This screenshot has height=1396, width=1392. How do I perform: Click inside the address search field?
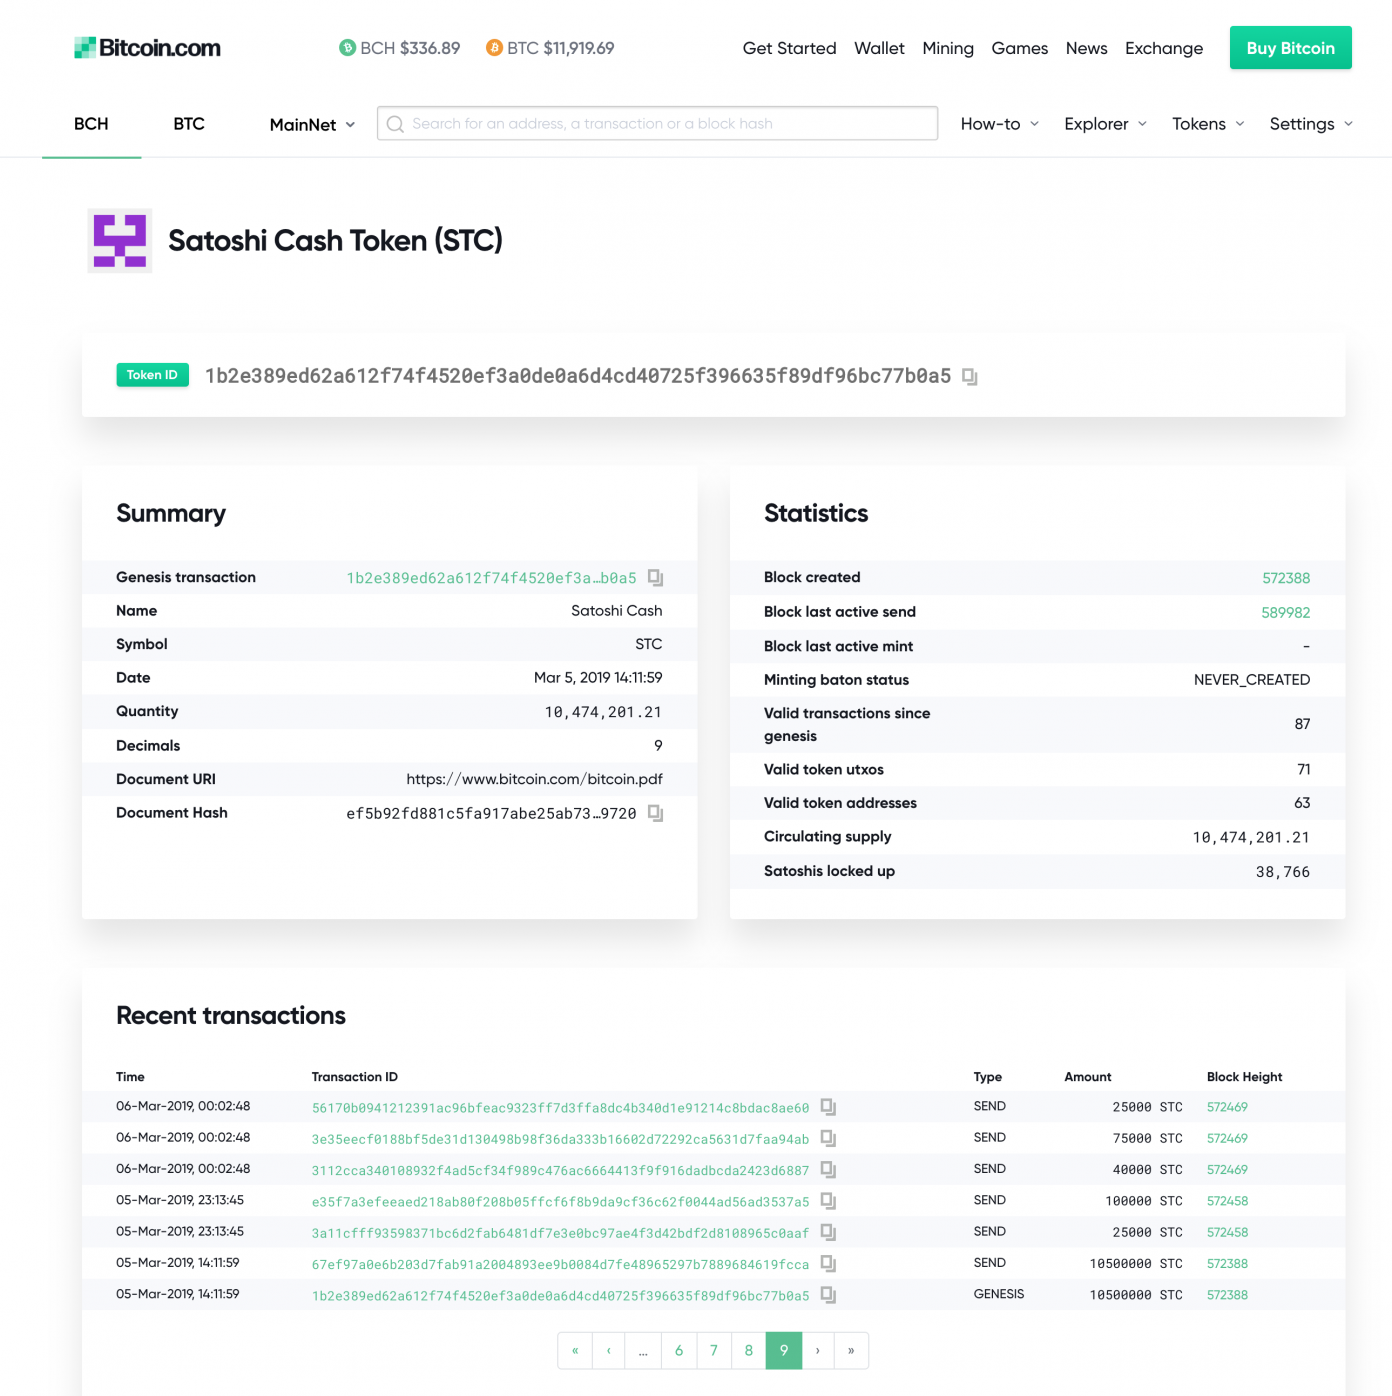(656, 123)
